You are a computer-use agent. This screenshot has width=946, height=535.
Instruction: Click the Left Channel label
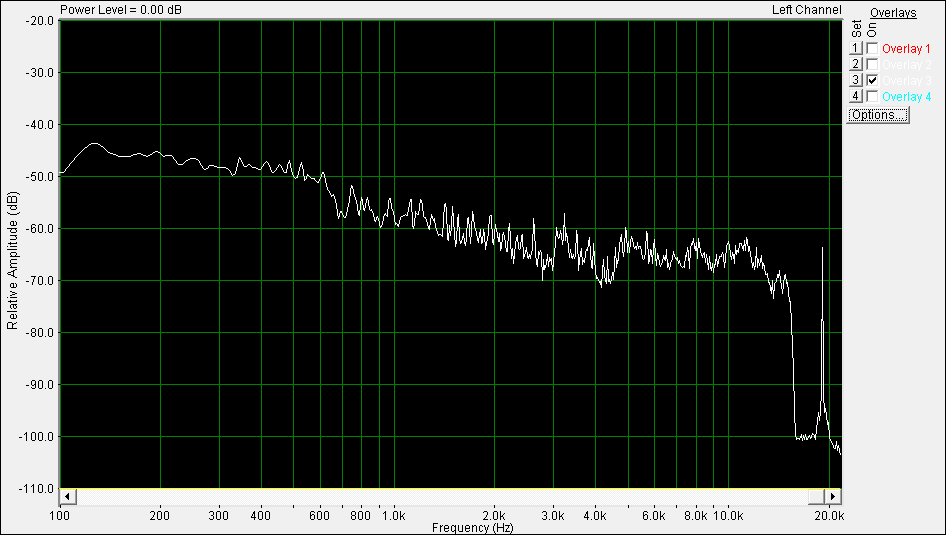click(807, 10)
